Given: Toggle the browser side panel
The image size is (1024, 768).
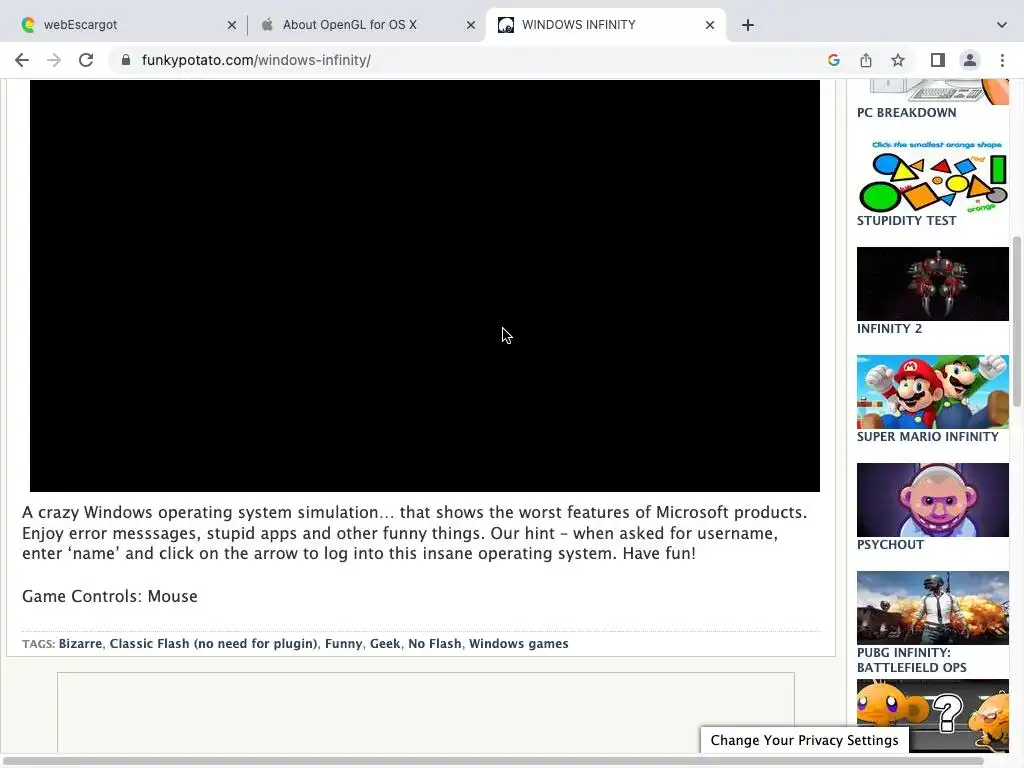Looking at the screenshot, I should click(x=938, y=60).
